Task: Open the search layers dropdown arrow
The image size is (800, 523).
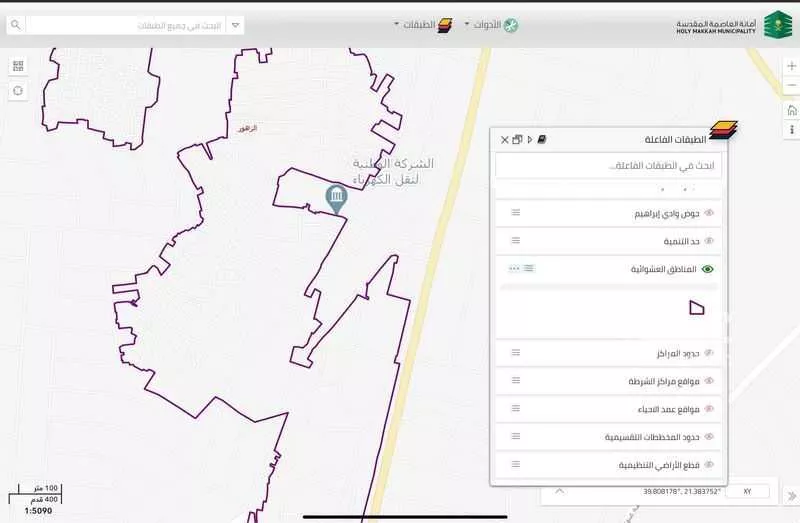Action: coord(235,24)
